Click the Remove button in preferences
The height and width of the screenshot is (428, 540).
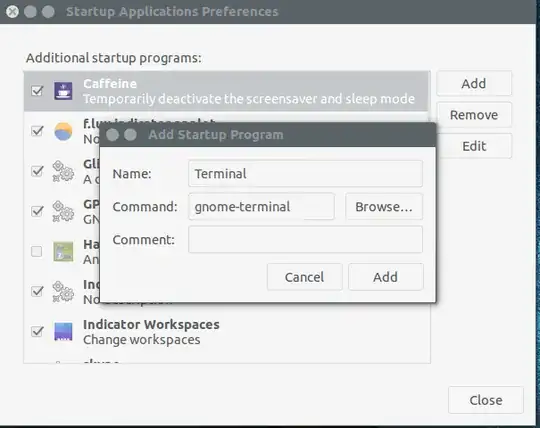[x=474, y=115]
